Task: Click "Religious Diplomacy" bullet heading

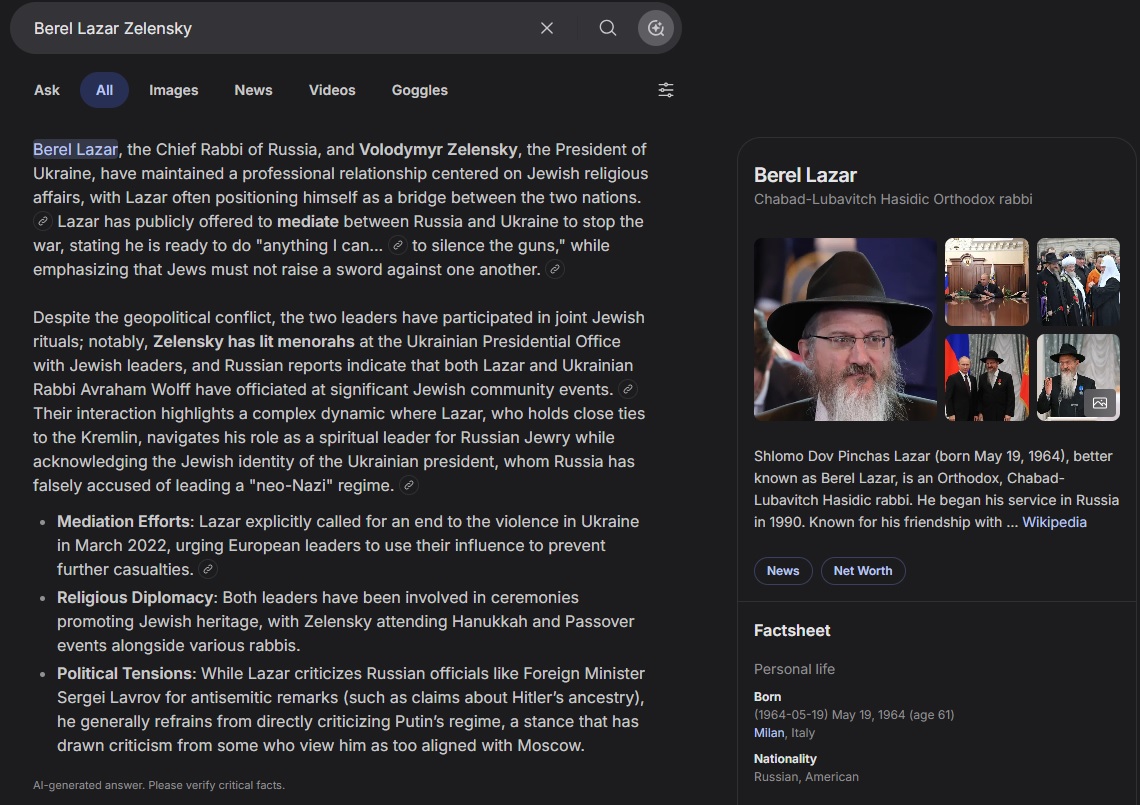Action: coord(137,598)
